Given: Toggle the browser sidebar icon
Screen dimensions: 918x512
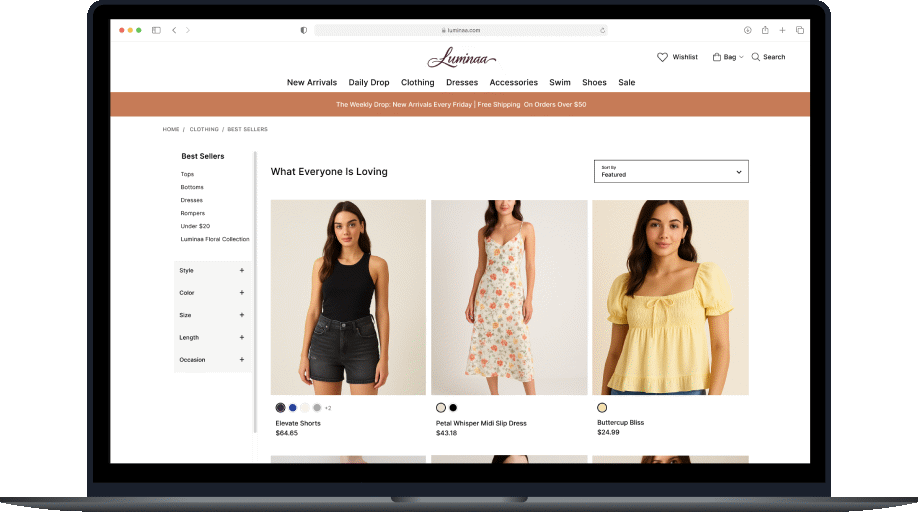Looking at the screenshot, I should tap(156, 30).
